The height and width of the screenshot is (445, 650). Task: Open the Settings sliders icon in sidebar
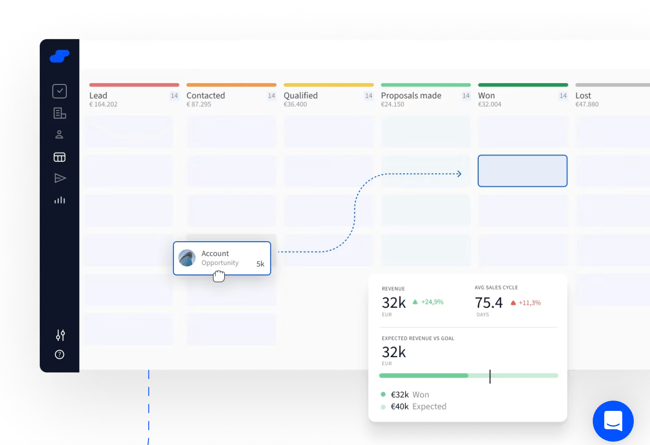(60, 335)
